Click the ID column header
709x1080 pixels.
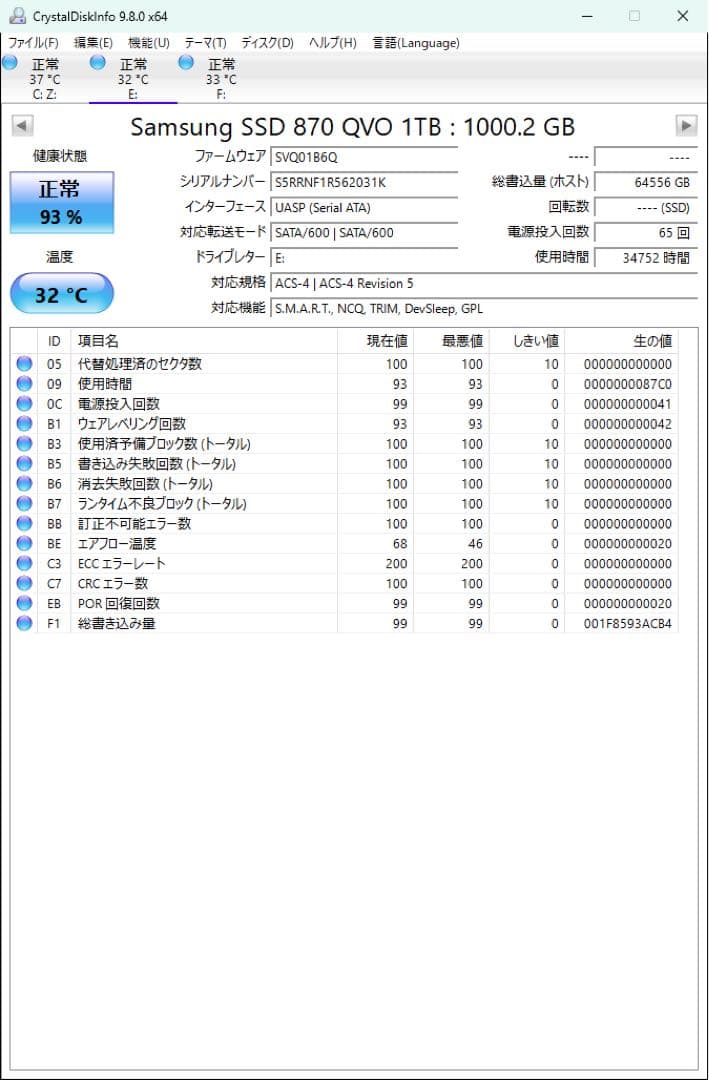click(x=54, y=341)
